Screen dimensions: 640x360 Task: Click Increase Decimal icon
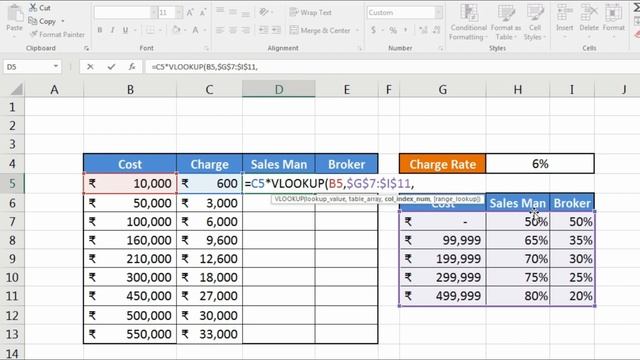point(423,30)
